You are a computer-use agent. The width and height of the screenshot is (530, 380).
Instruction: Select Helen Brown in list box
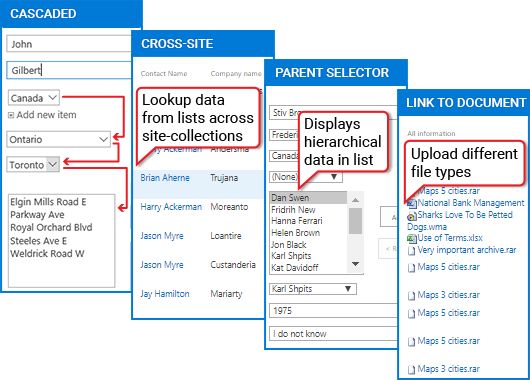(295, 233)
